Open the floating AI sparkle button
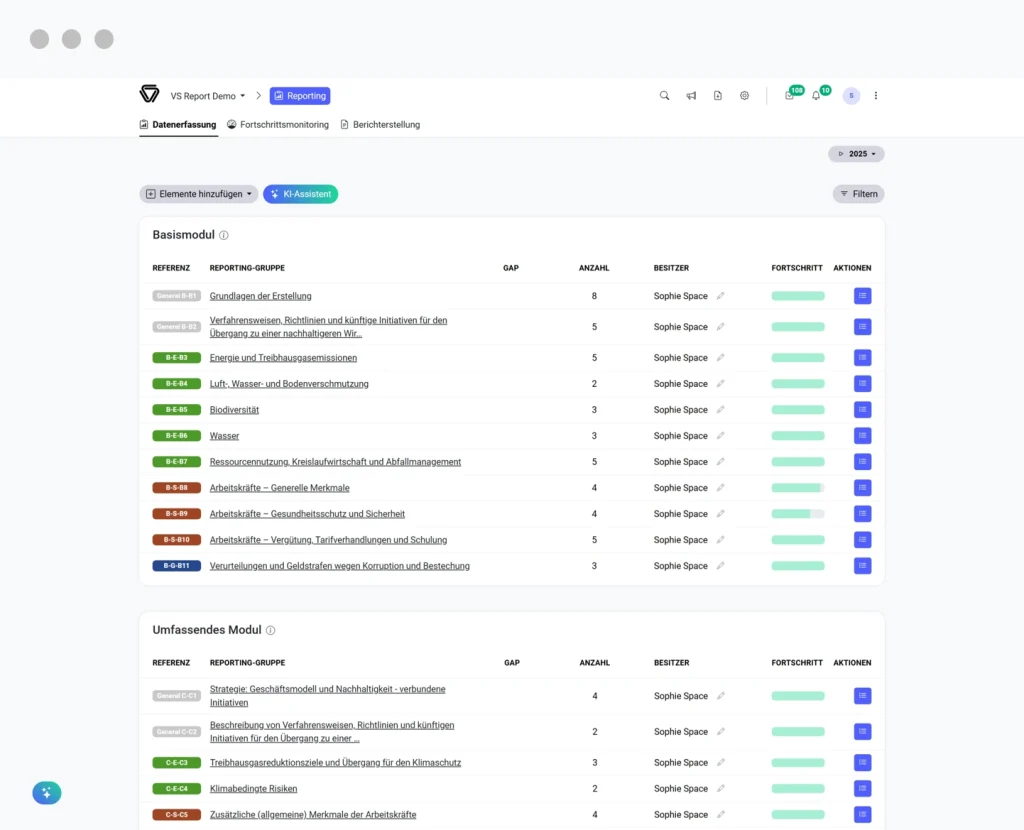 47,793
